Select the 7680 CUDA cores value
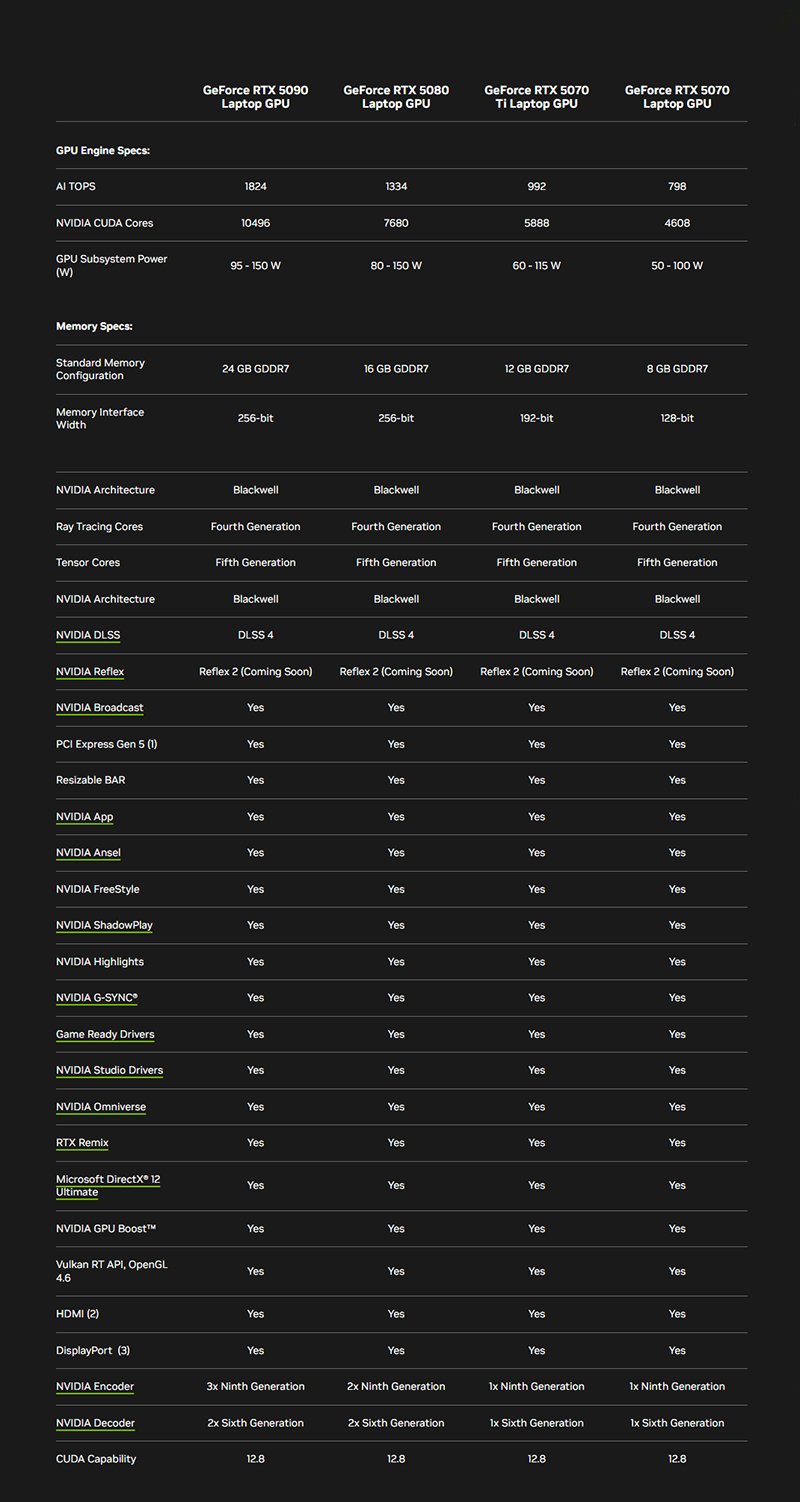The image size is (800, 1502). tap(396, 223)
